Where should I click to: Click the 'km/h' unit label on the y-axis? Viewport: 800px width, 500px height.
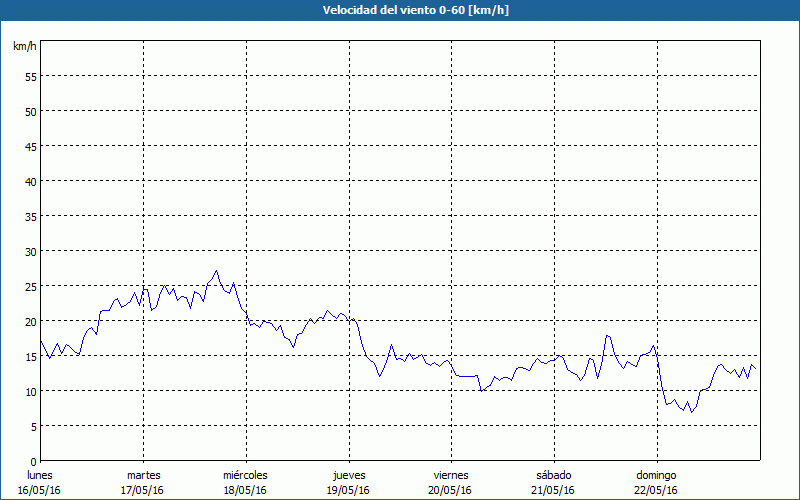point(24,47)
